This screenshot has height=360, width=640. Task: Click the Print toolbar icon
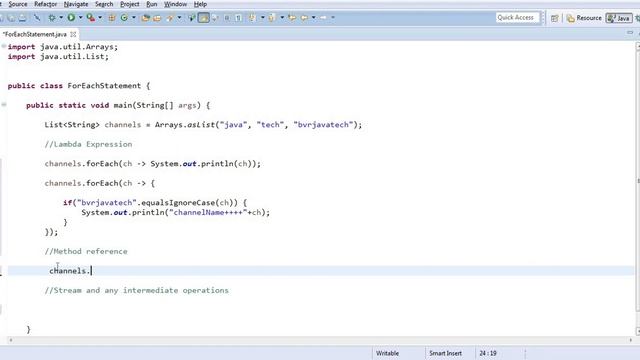pos(22,18)
